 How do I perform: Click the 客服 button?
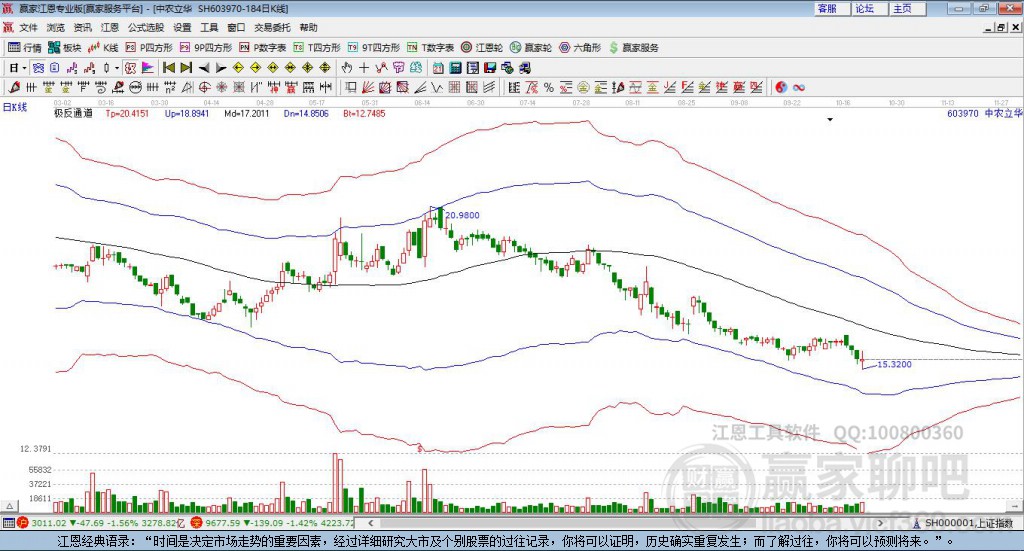pyautogui.click(x=833, y=8)
